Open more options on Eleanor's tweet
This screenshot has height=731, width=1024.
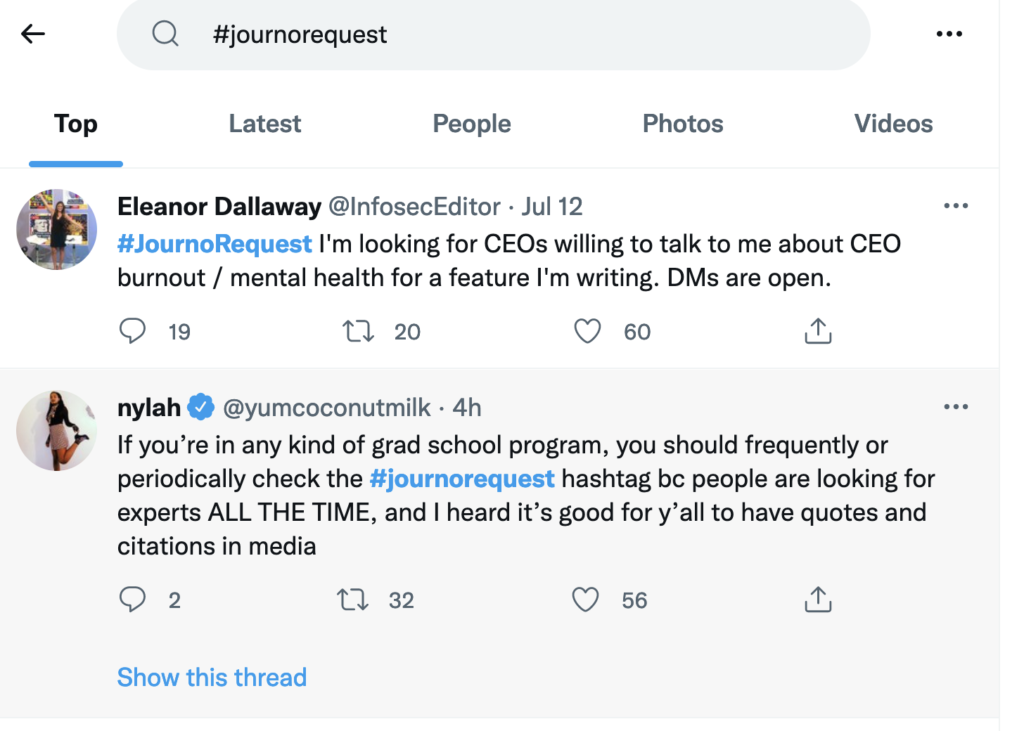click(x=956, y=206)
